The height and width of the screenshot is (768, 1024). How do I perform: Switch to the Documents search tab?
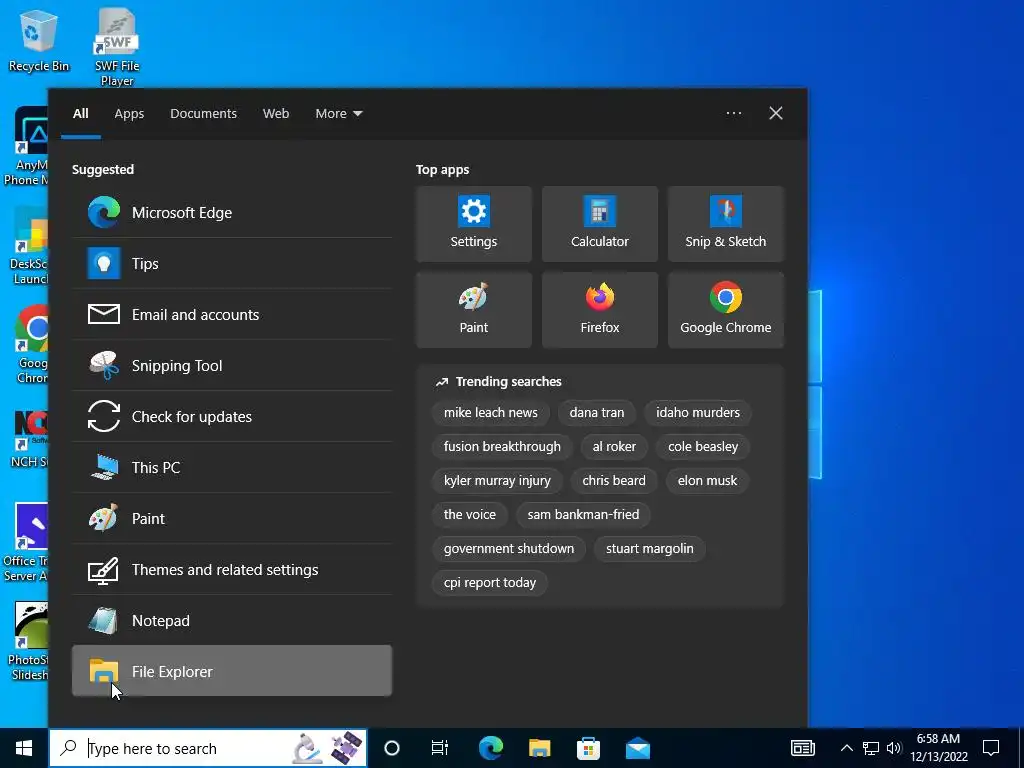[x=203, y=114]
